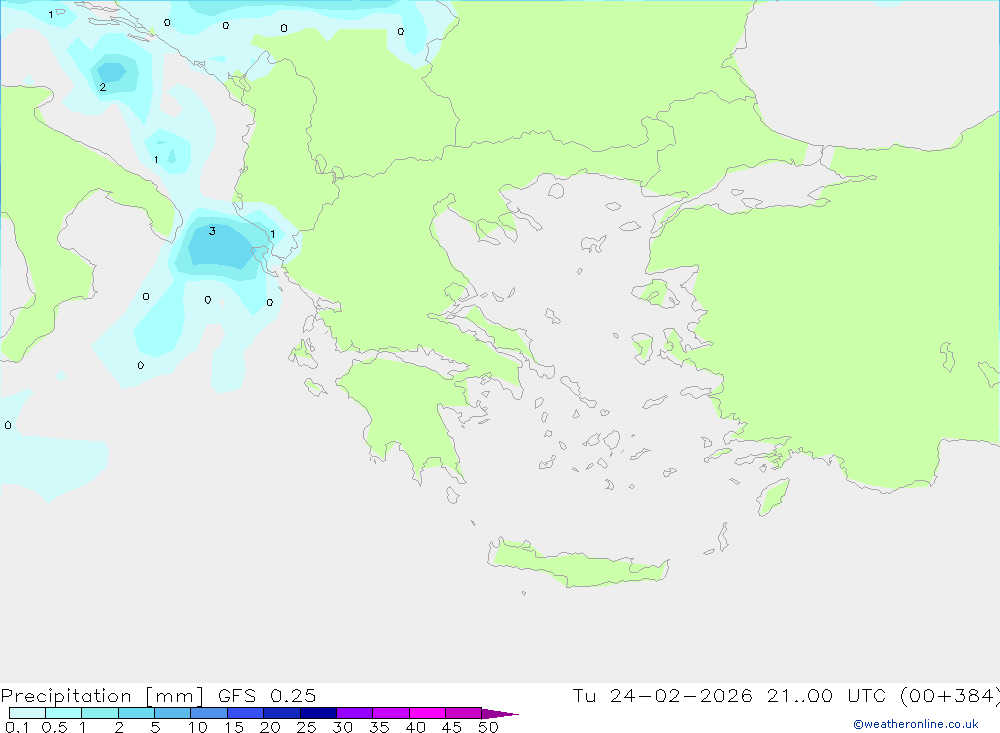Pick the 45 to 50 mm legend swatch
This screenshot has height=733, width=1000.
coord(464,713)
